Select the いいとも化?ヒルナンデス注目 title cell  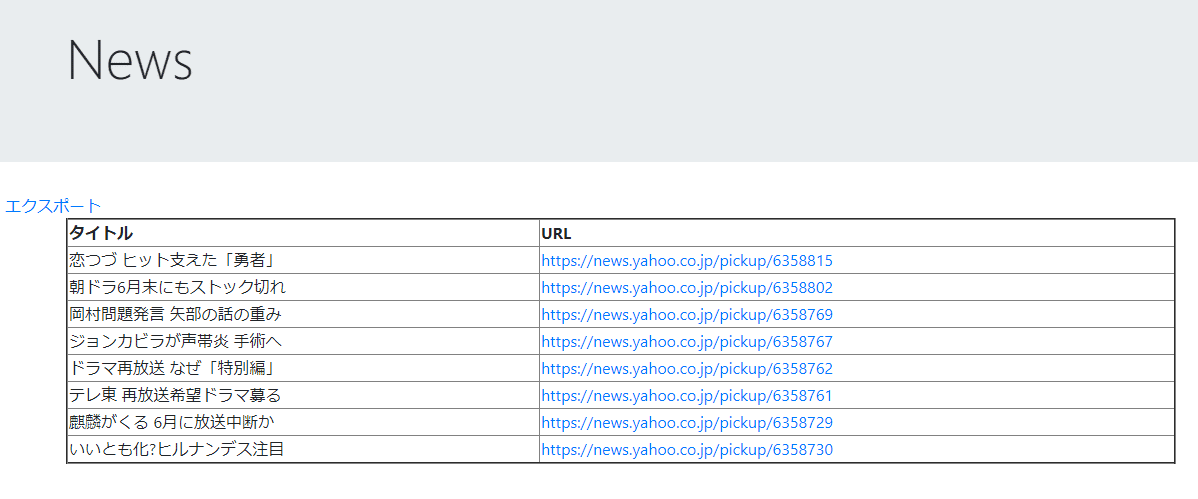(177, 449)
